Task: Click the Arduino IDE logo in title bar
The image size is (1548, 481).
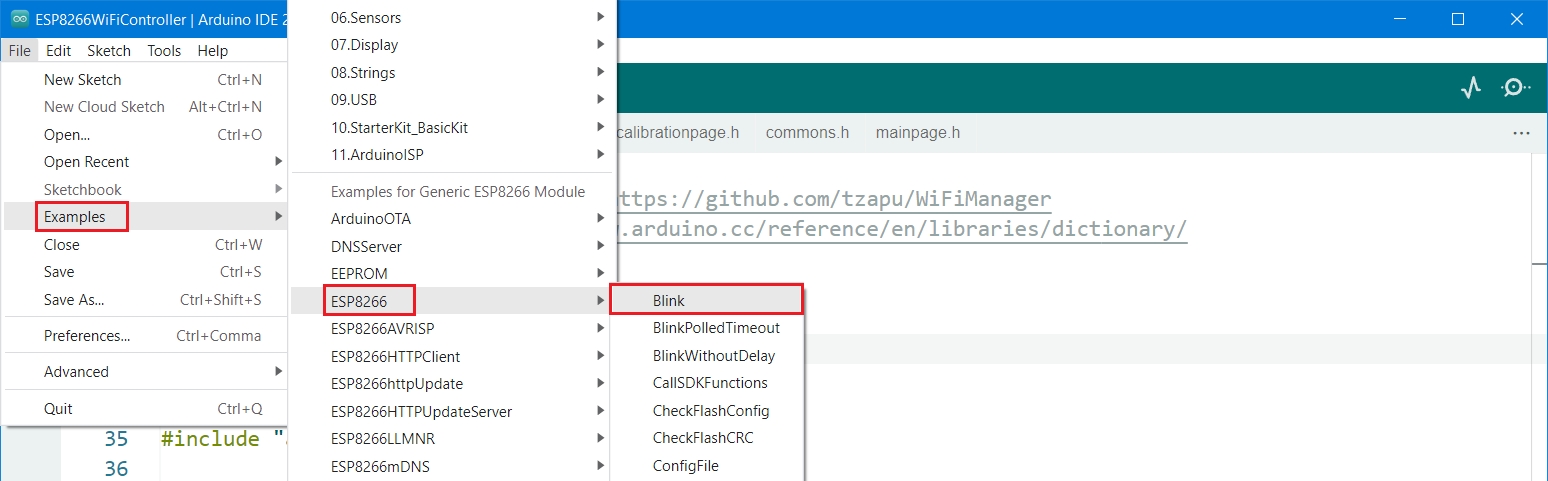Action: tap(19, 18)
